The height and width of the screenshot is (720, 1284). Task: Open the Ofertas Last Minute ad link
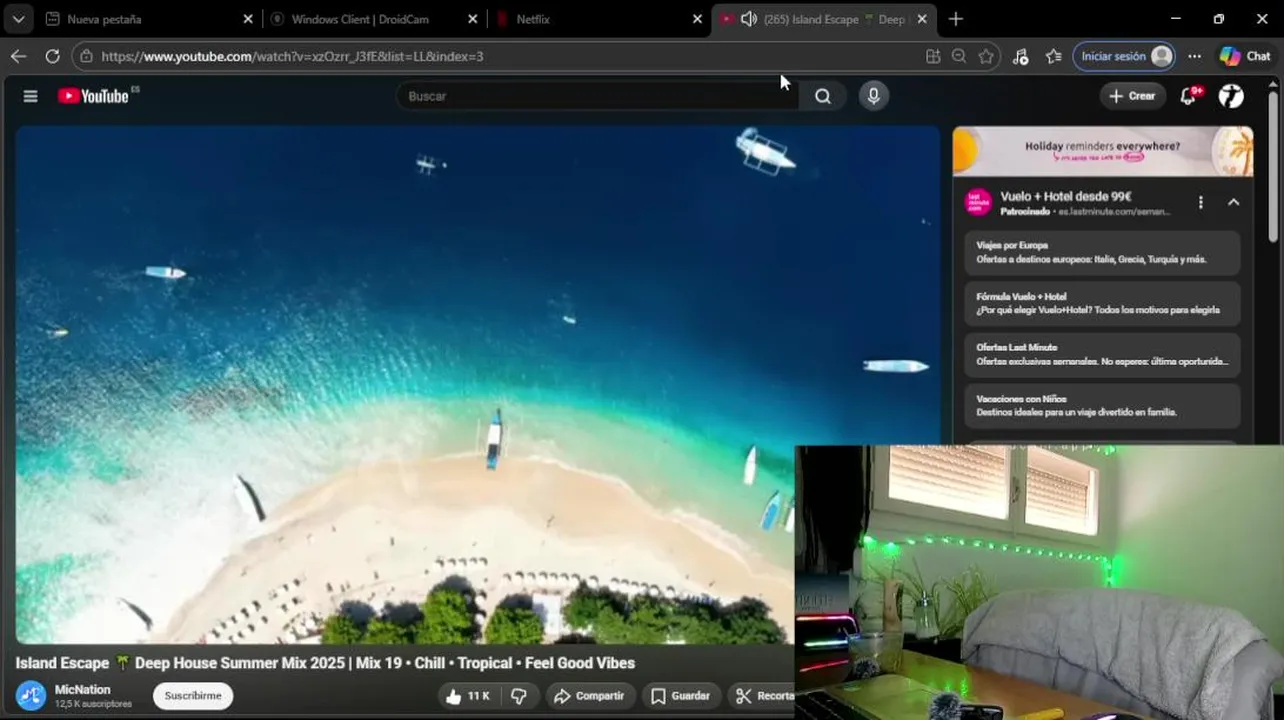[1102, 354]
